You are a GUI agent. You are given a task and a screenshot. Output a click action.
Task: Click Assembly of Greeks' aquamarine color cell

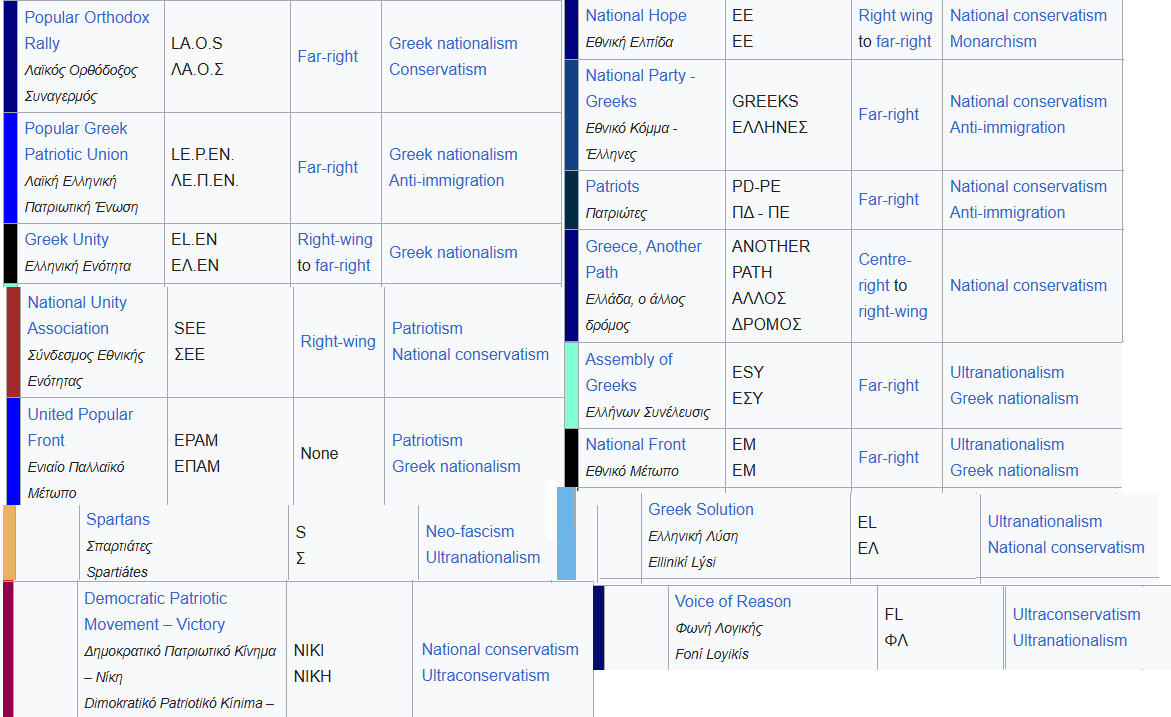[x=571, y=385]
